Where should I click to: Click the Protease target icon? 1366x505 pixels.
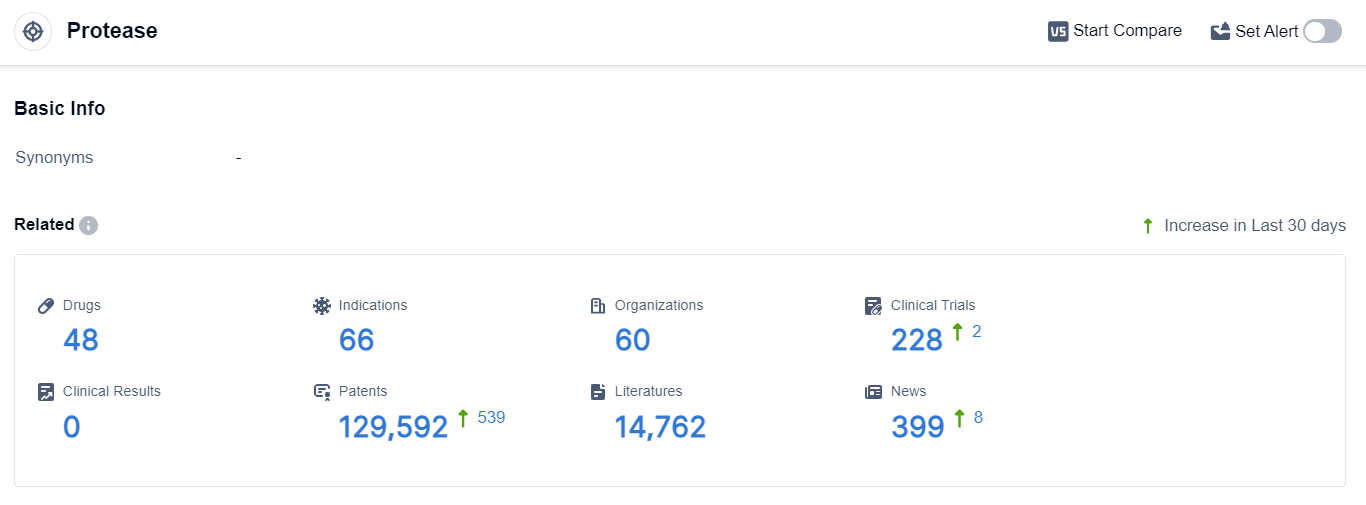coord(33,31)
